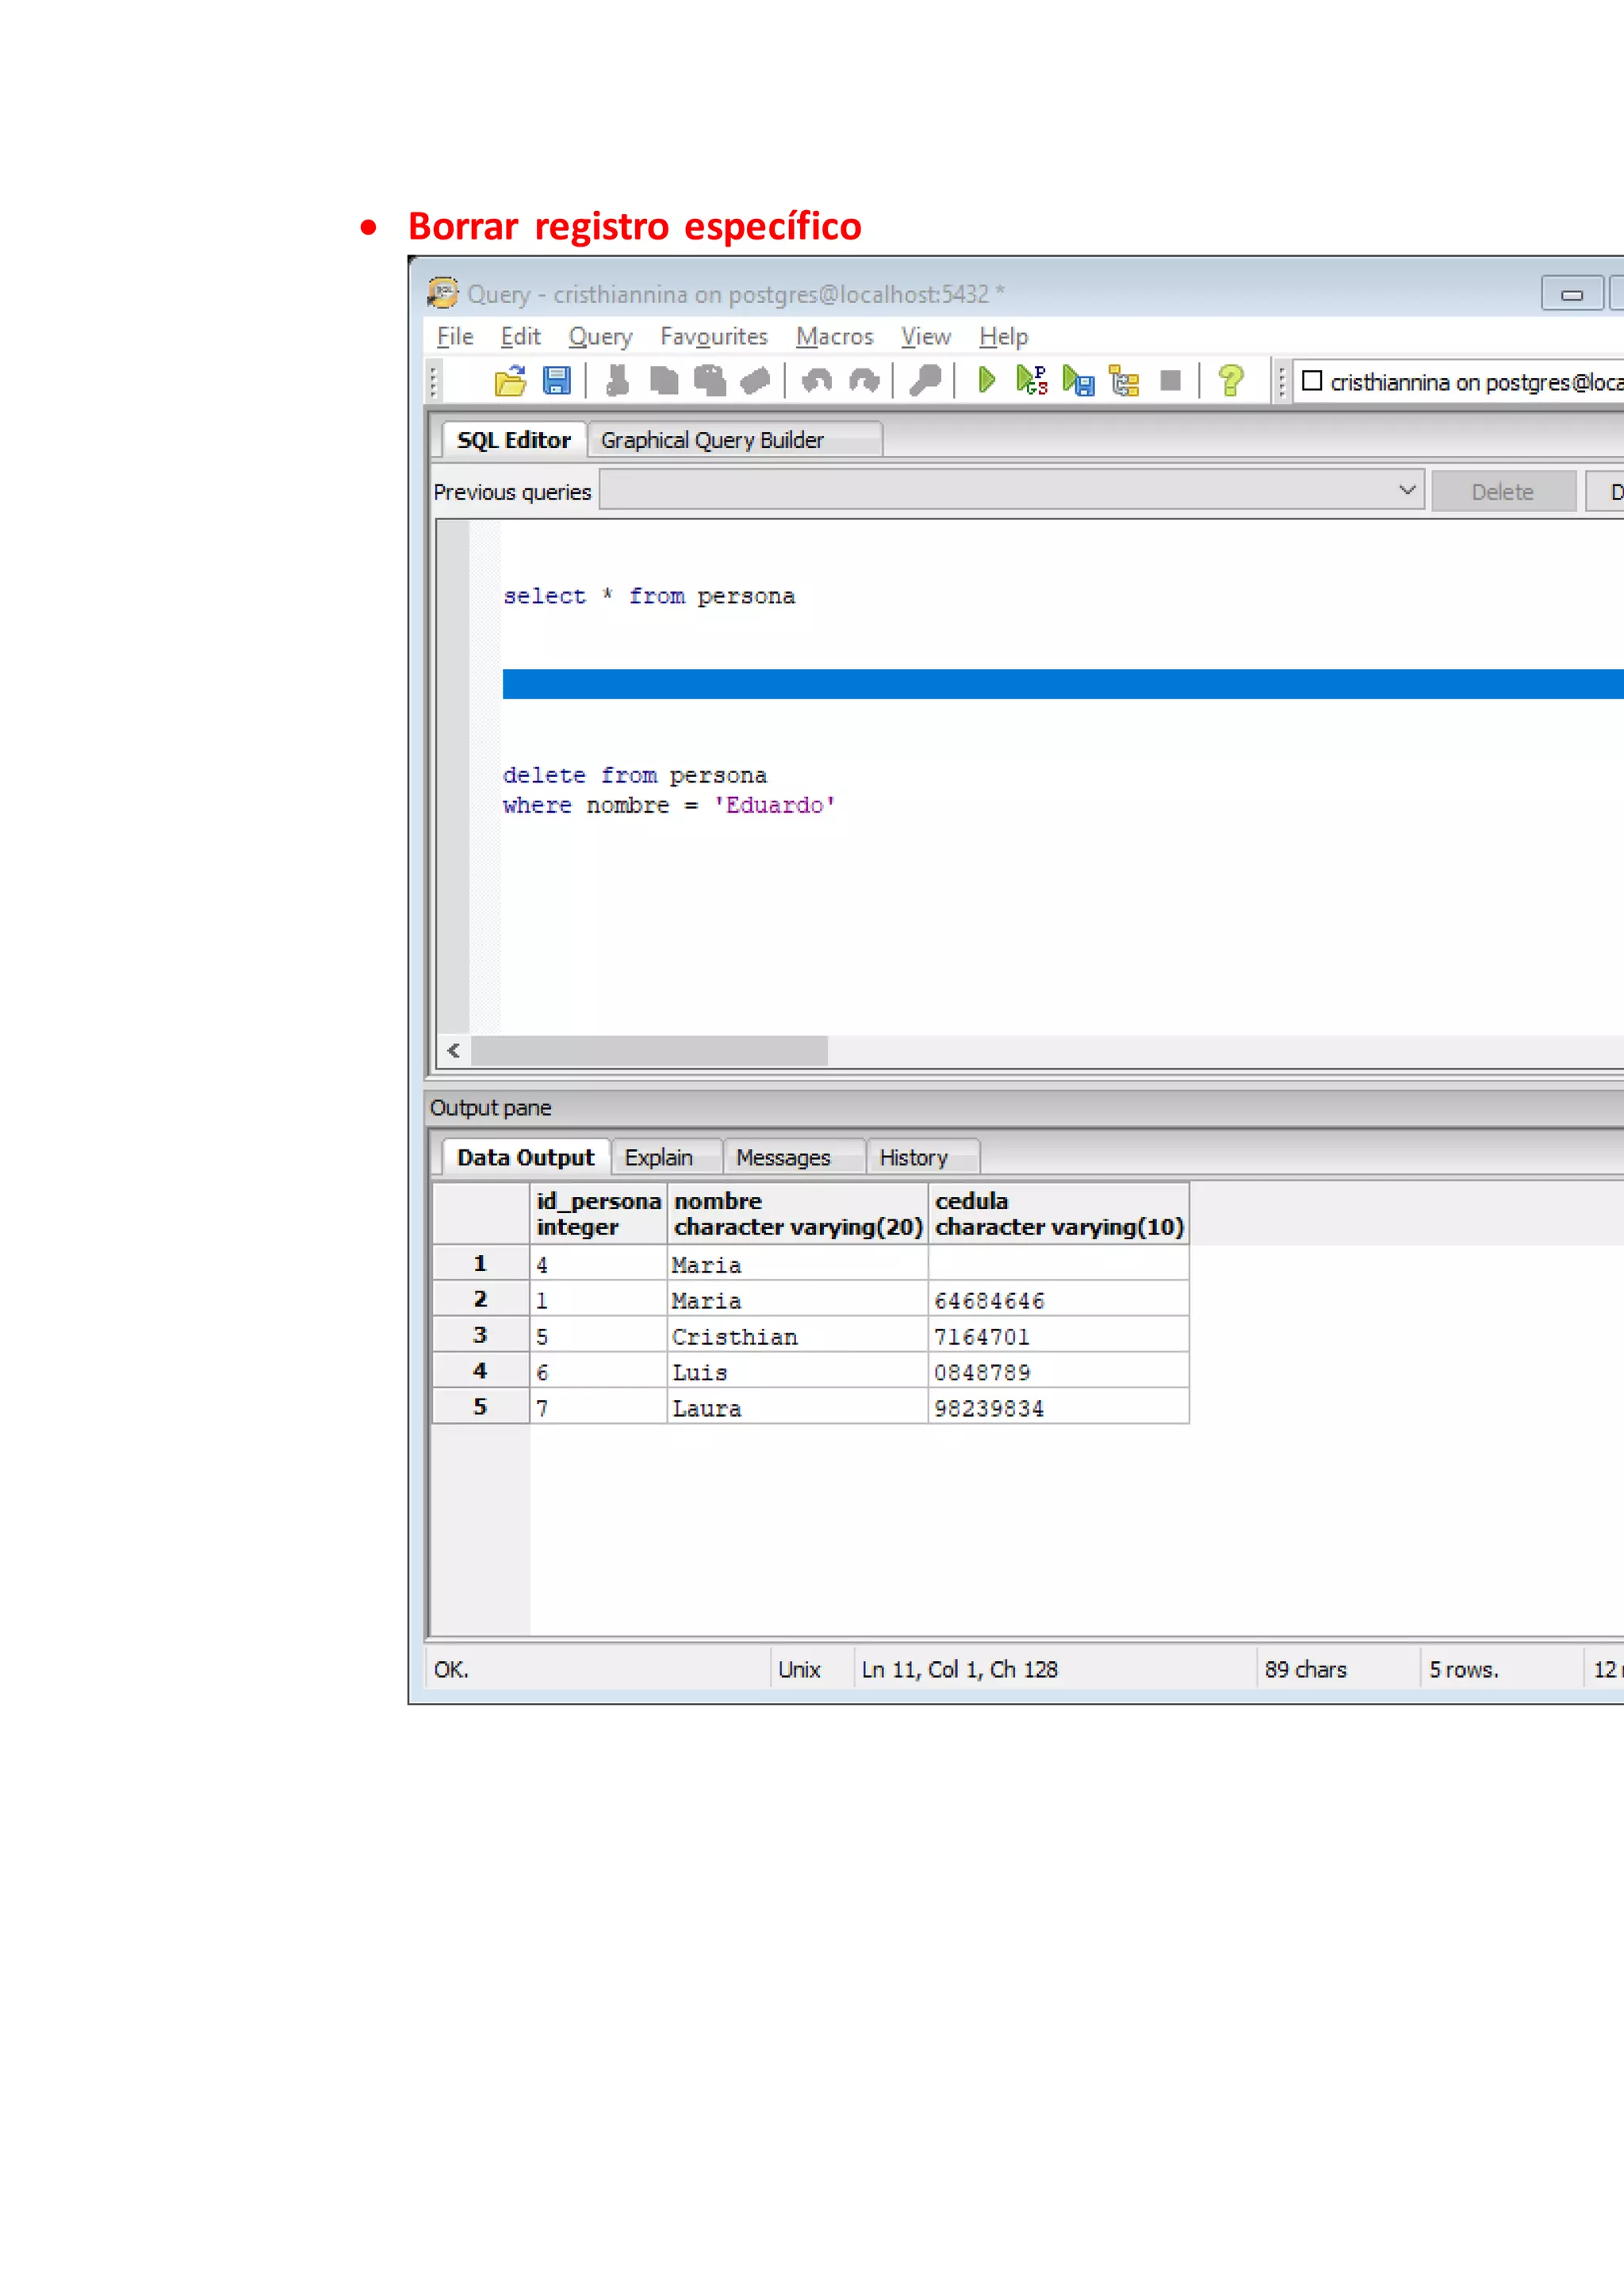This screenshot has height=2296, width=1624.
Task: Click the Undo arrow icon
Action: (x=817, y=381)
